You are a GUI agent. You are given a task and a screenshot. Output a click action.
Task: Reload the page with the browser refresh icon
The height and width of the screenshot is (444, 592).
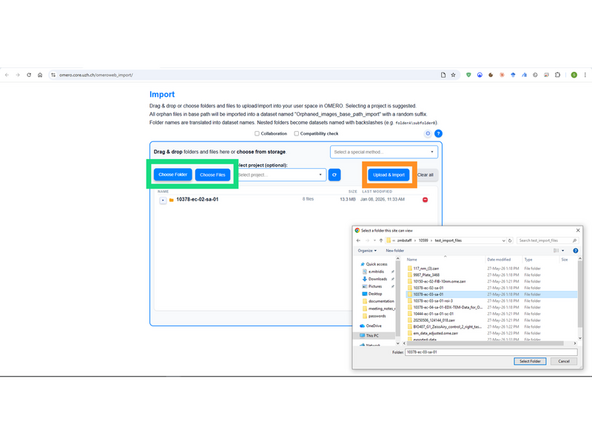coord(29,75)
